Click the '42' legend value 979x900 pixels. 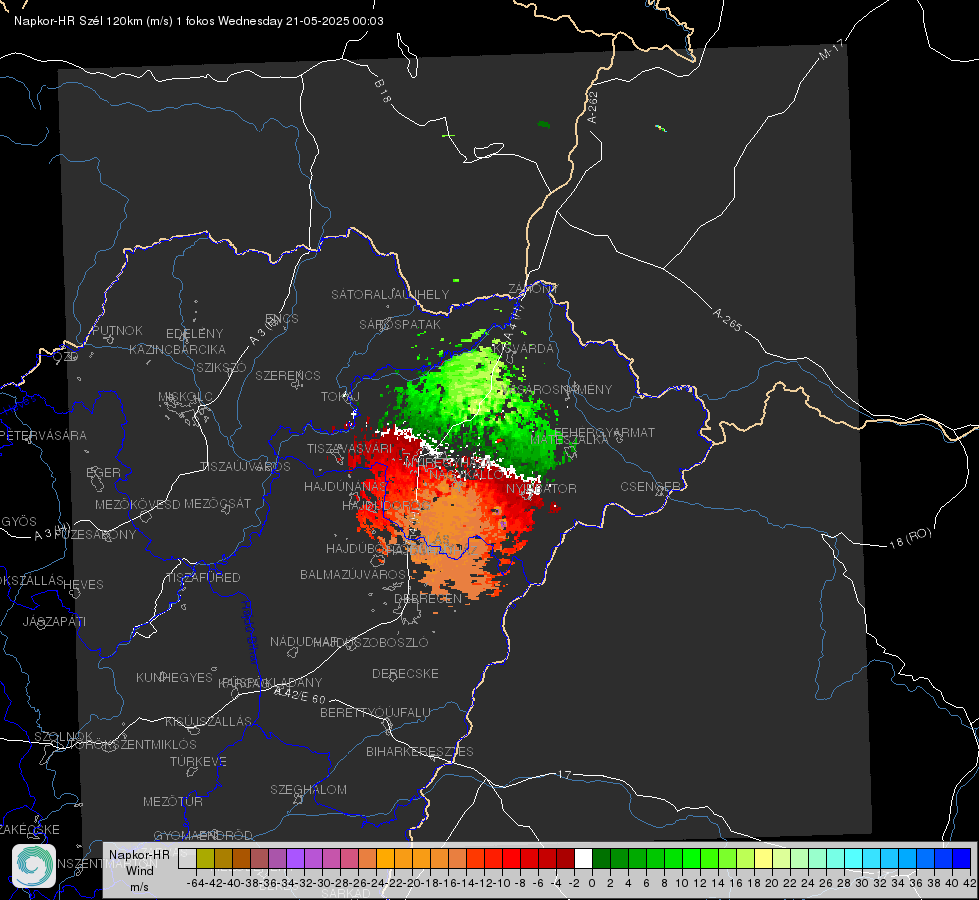(969, 883)
